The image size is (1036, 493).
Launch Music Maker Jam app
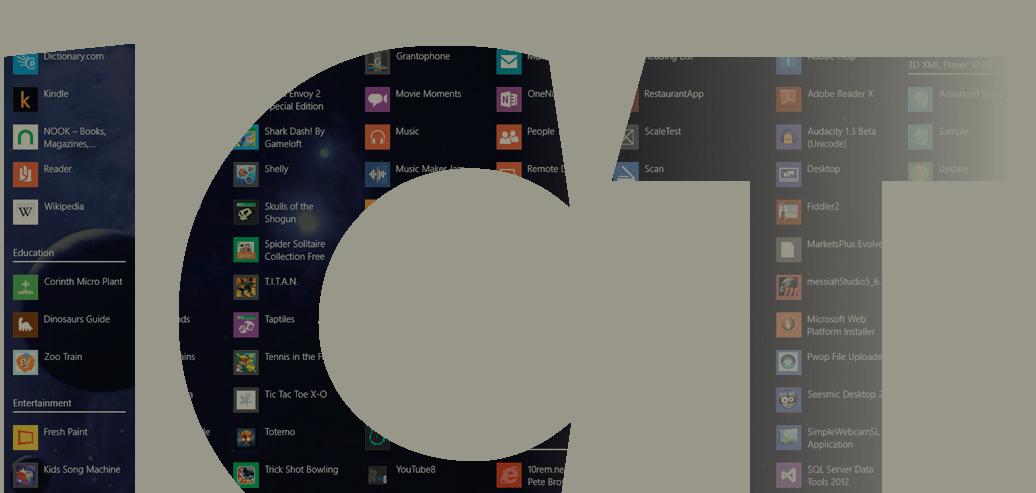(x=377, y=175)
